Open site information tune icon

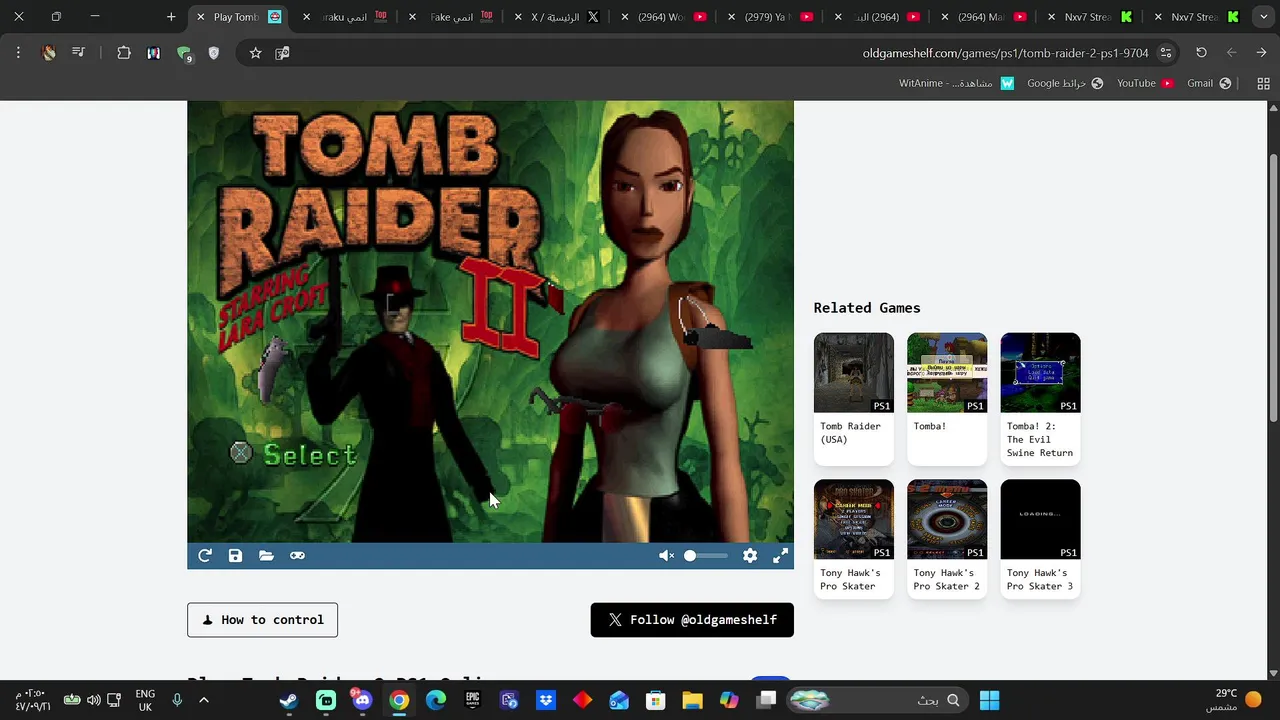[x=1166, y=53]
